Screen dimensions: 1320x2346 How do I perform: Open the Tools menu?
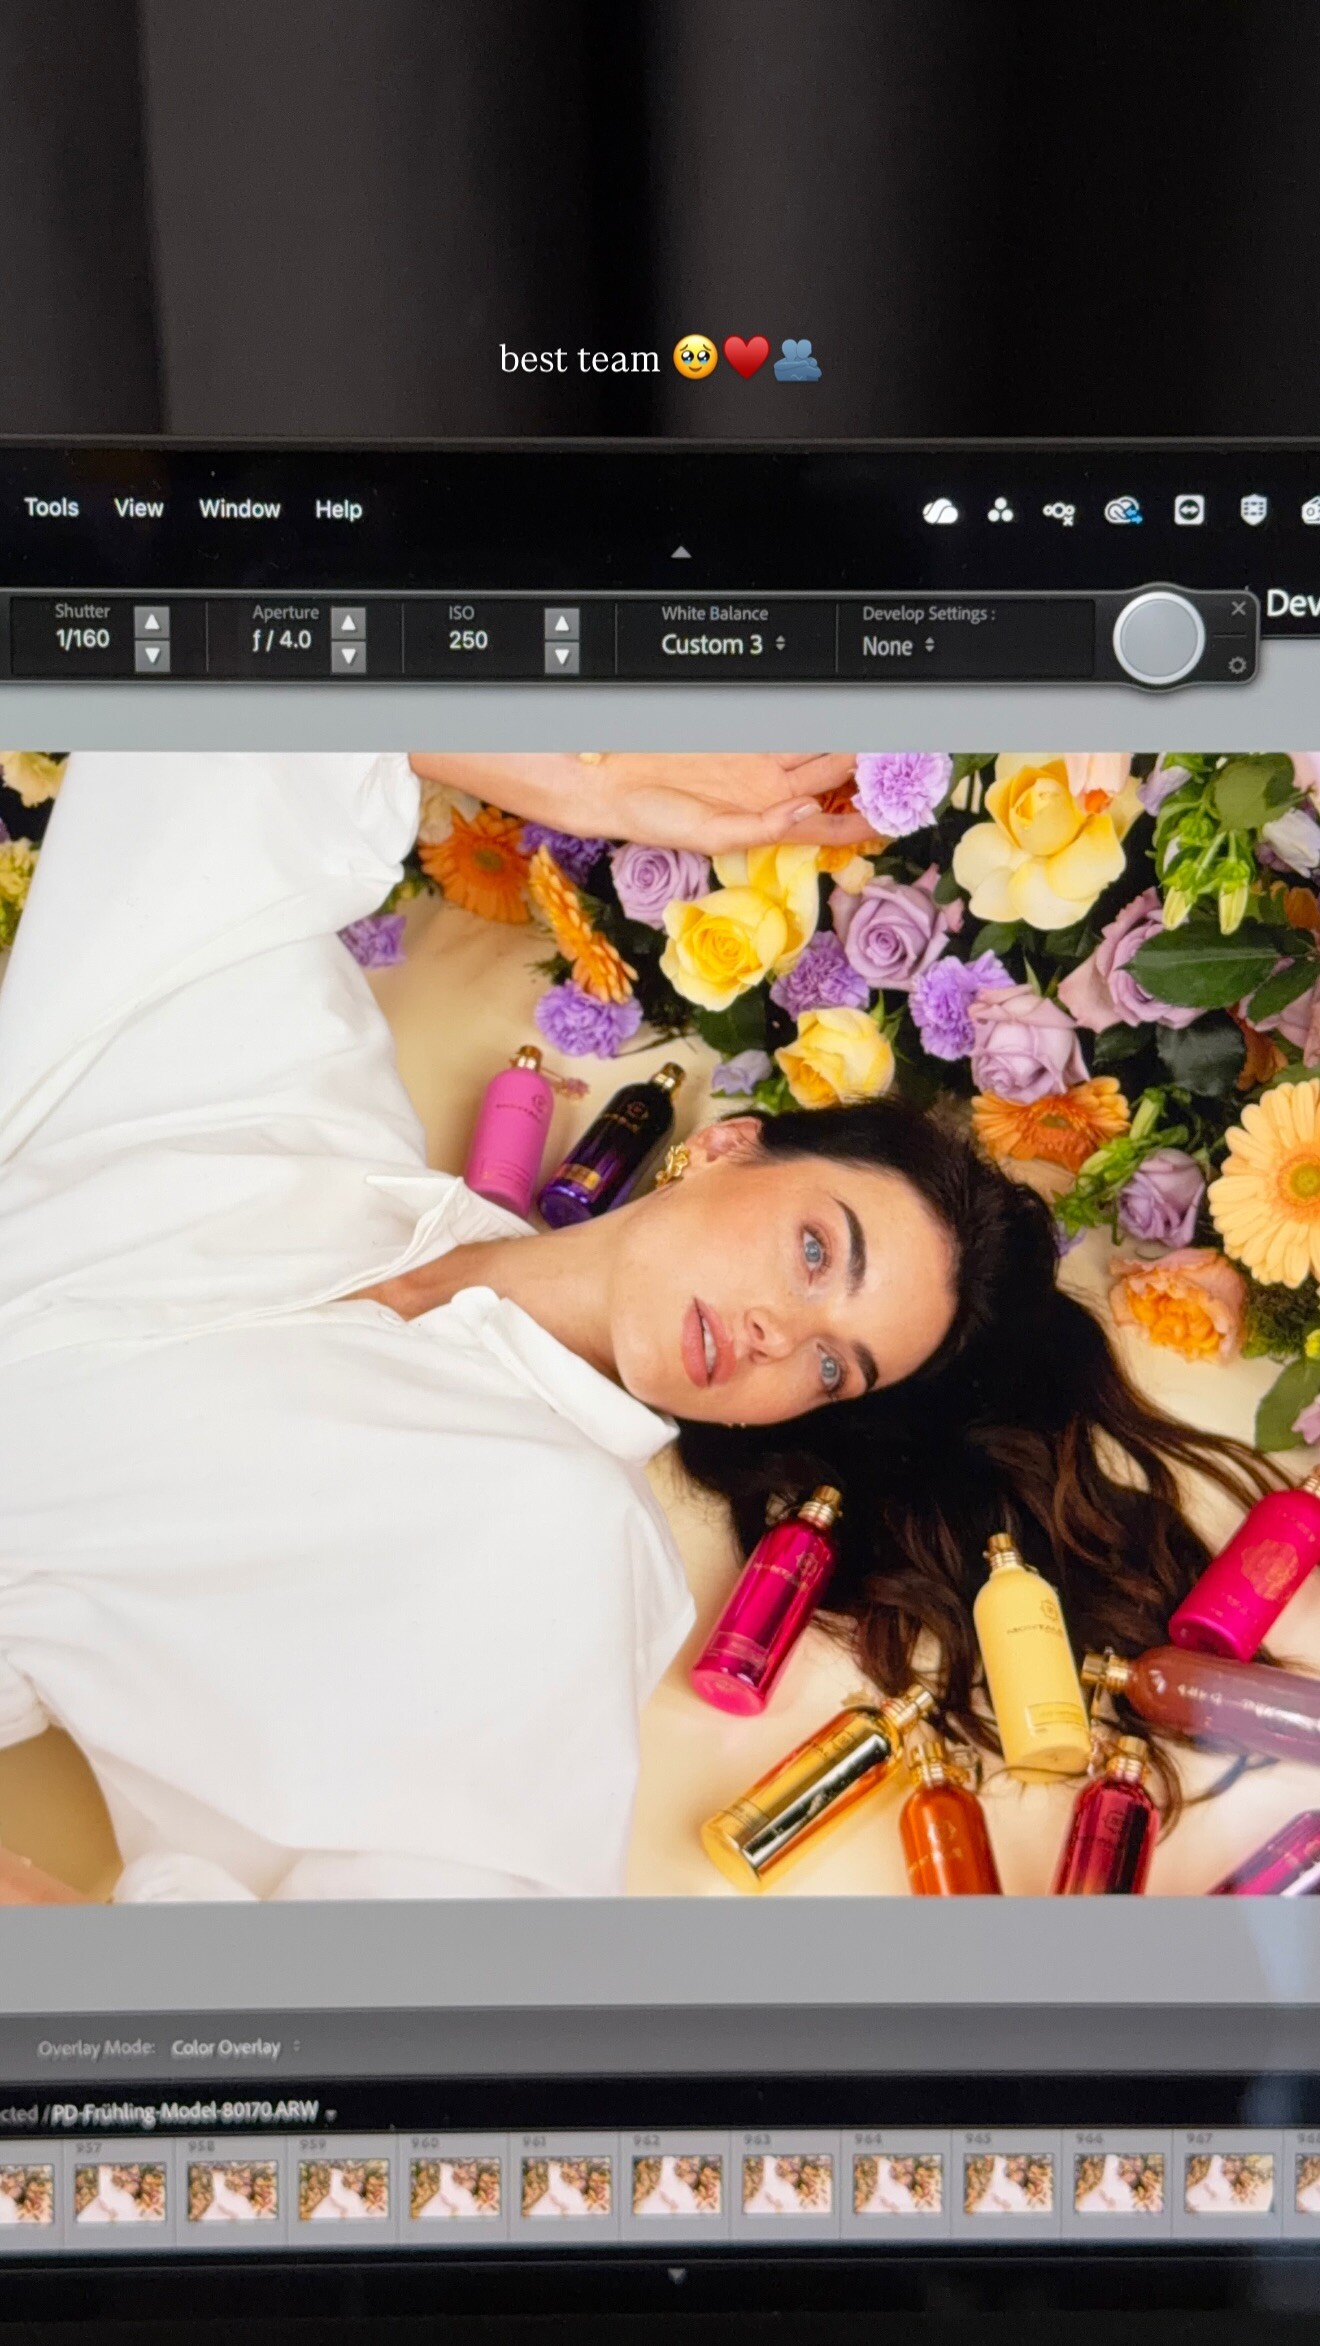tap(51, 508)
